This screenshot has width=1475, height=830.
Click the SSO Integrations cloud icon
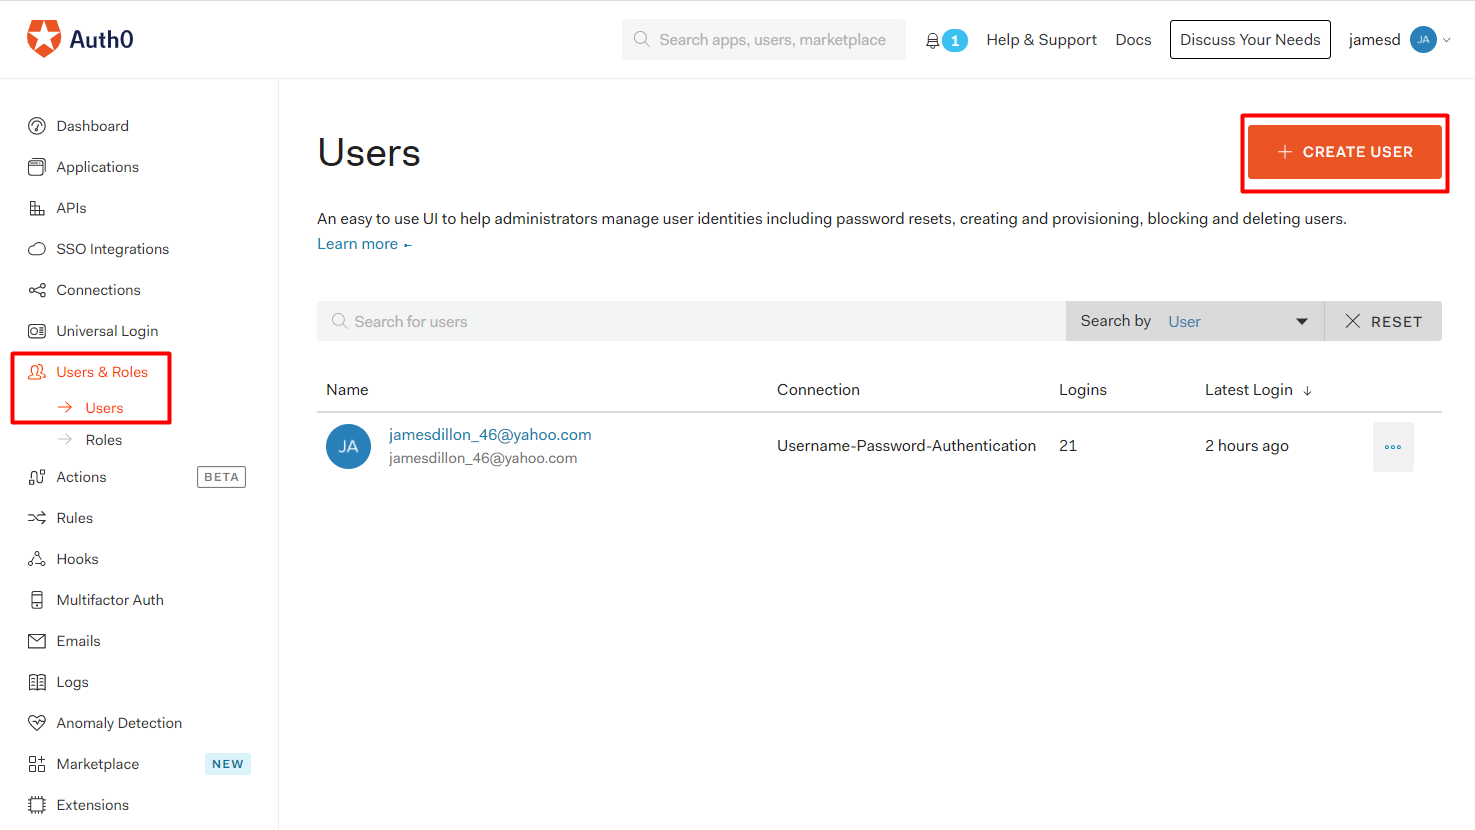tap(37, 249)
